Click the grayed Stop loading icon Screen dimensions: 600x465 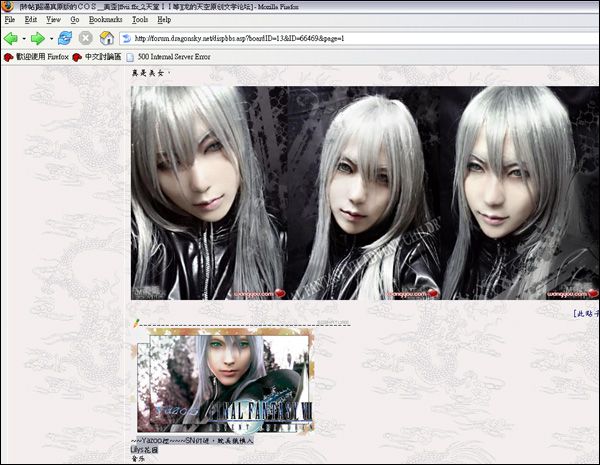click(x=86, y=38)
